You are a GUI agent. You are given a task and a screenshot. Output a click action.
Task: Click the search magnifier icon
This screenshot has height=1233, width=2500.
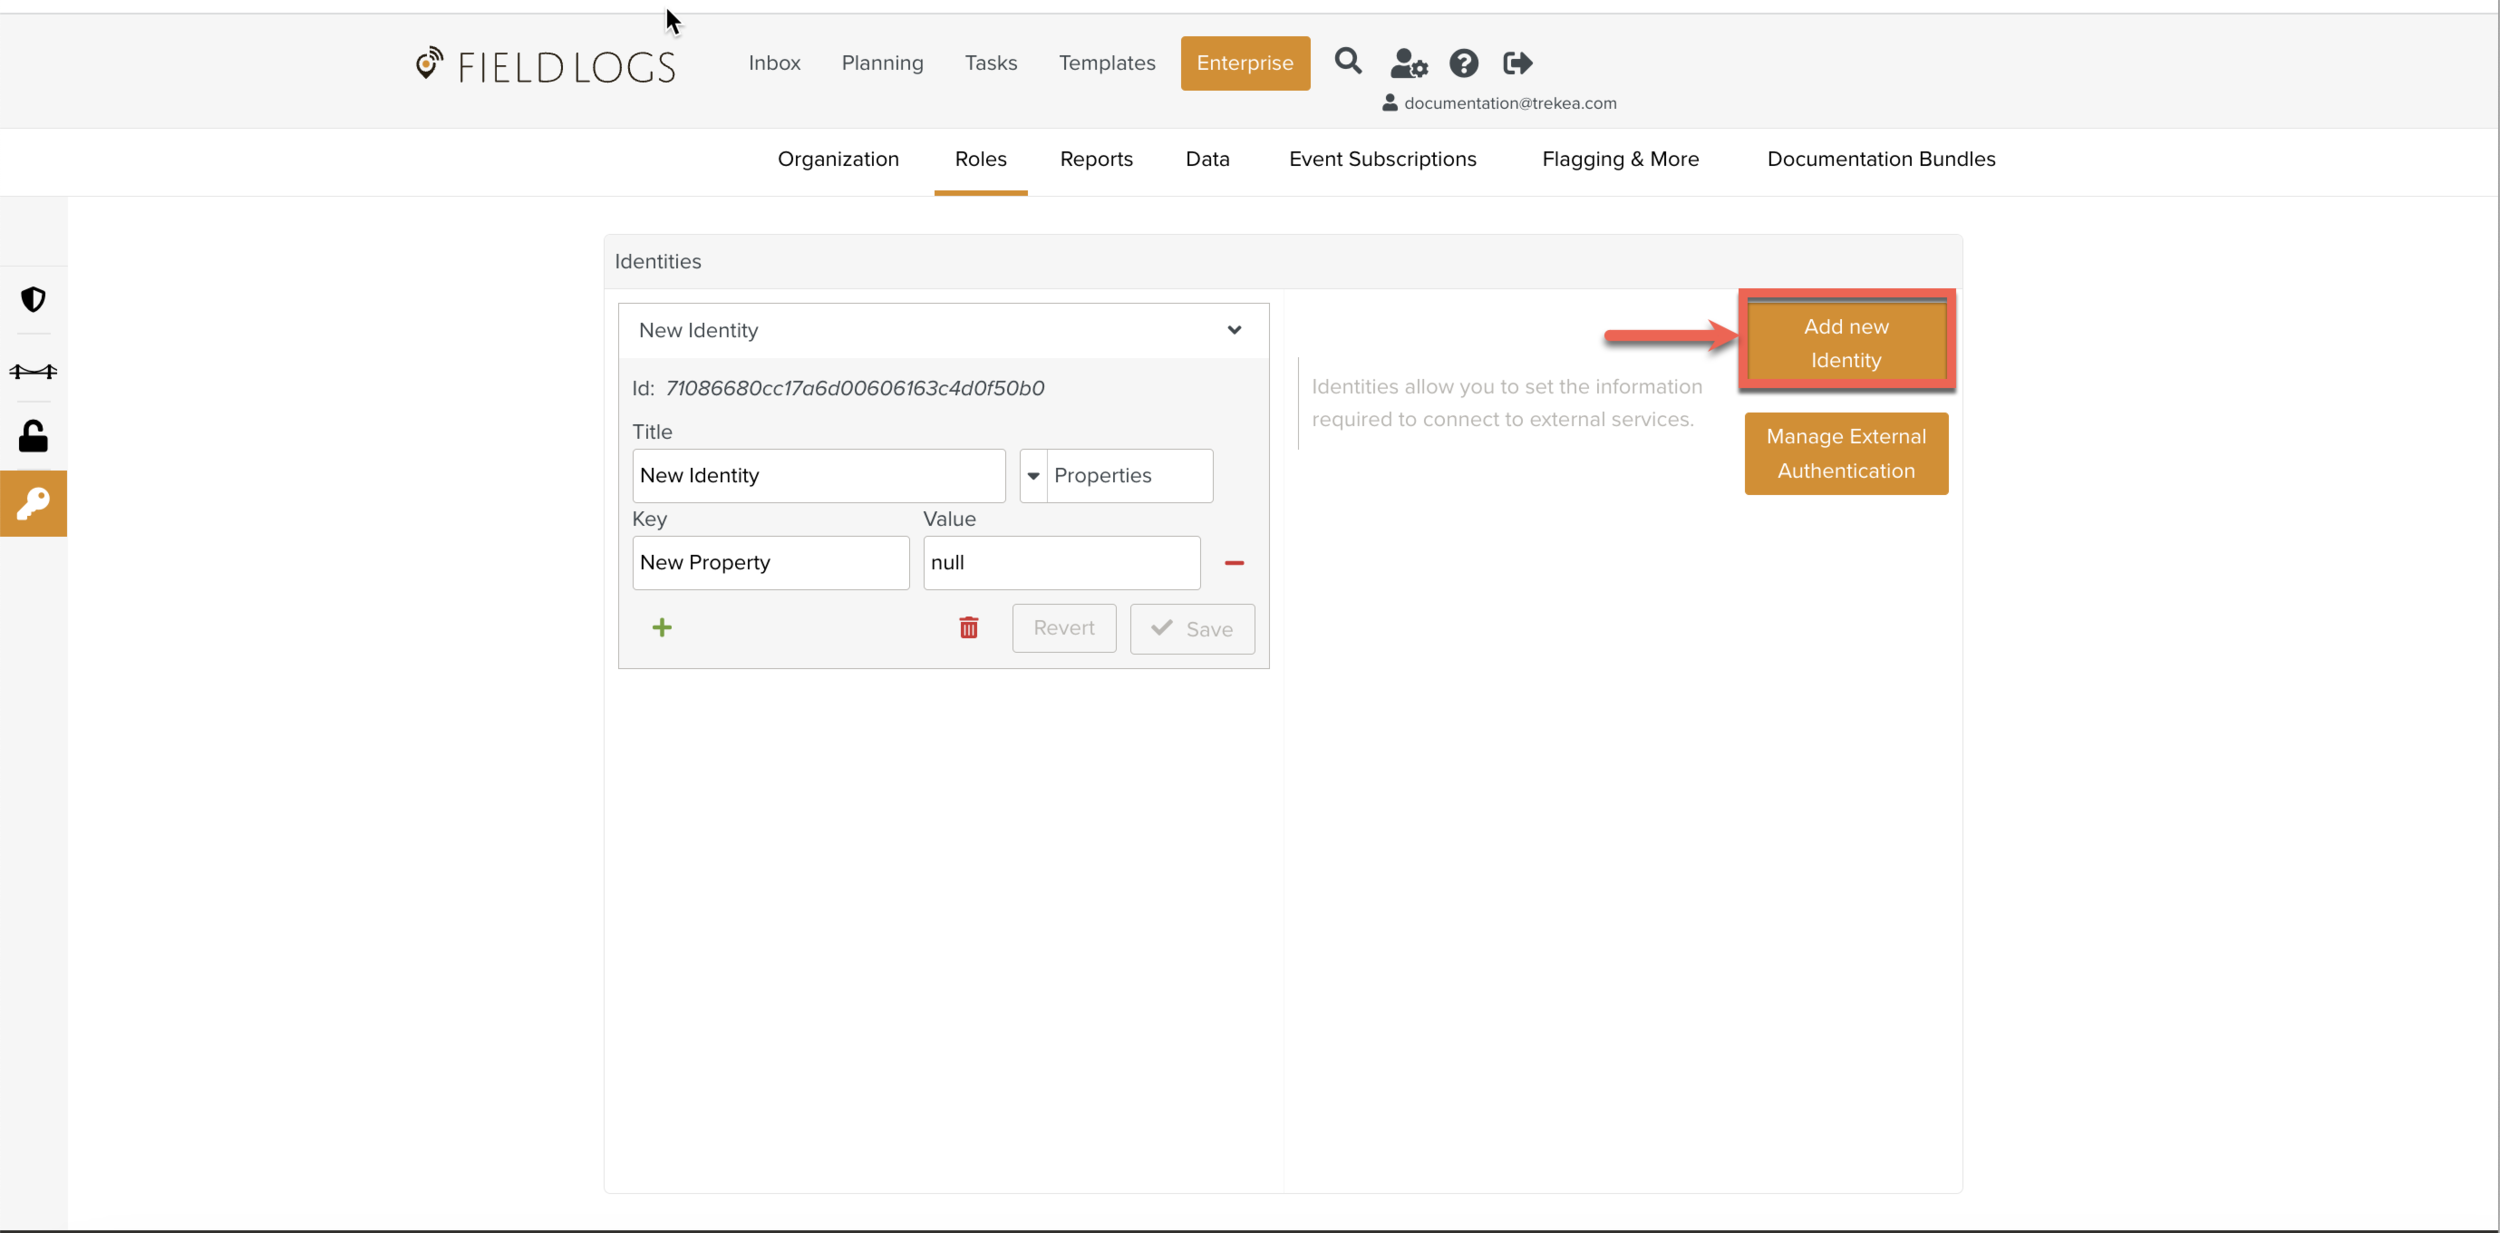(1347, 62)
